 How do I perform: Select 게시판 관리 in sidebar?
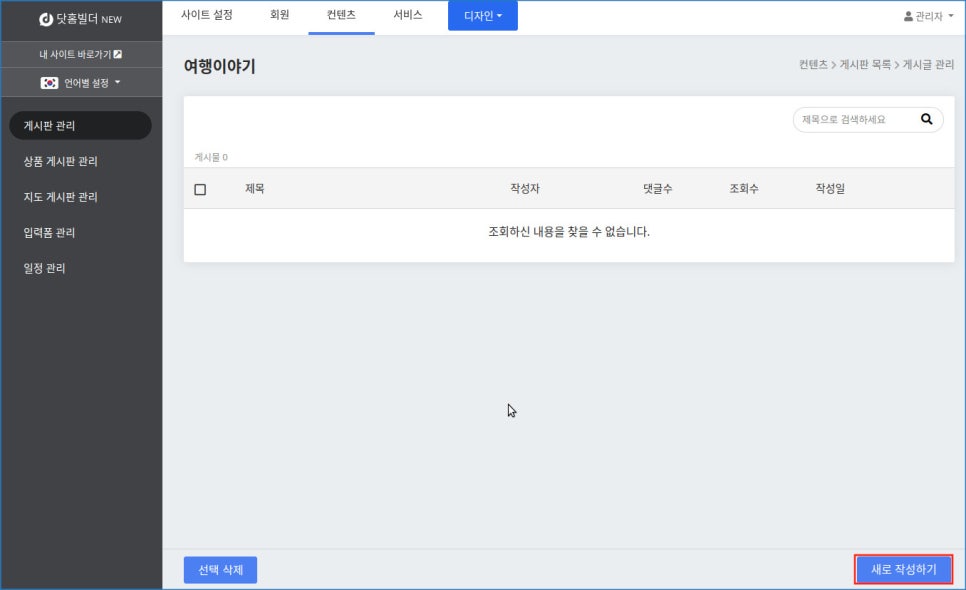80,126
